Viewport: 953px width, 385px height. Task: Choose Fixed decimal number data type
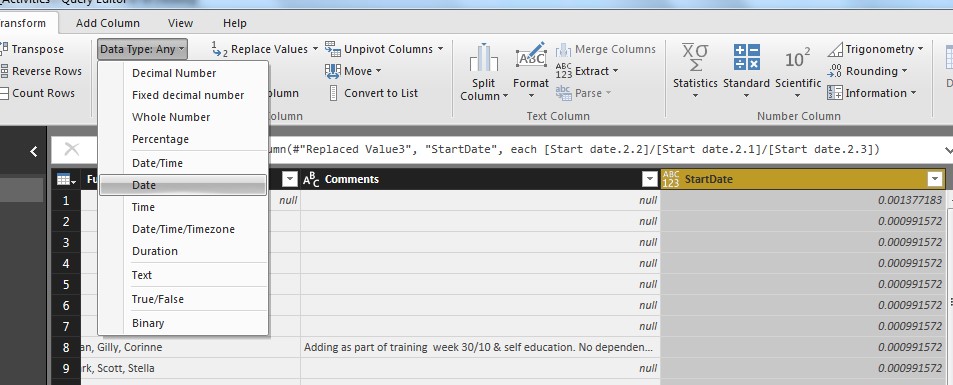(x=183, y=95)
